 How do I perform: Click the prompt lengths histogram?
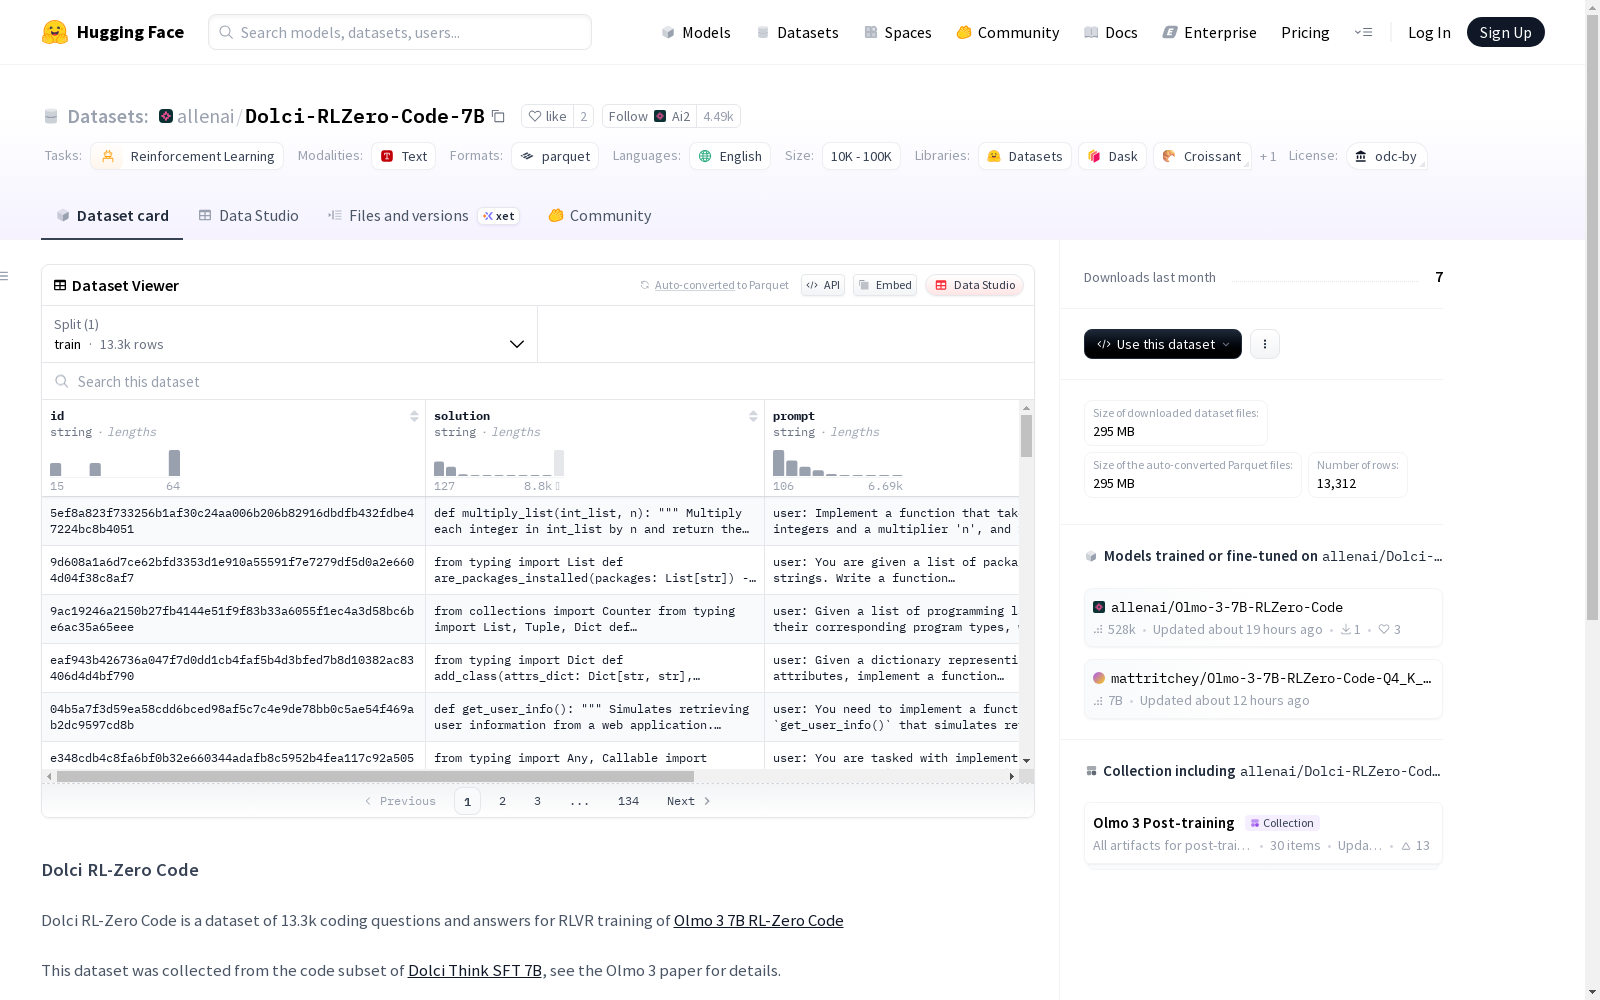[x=837, y=463]
